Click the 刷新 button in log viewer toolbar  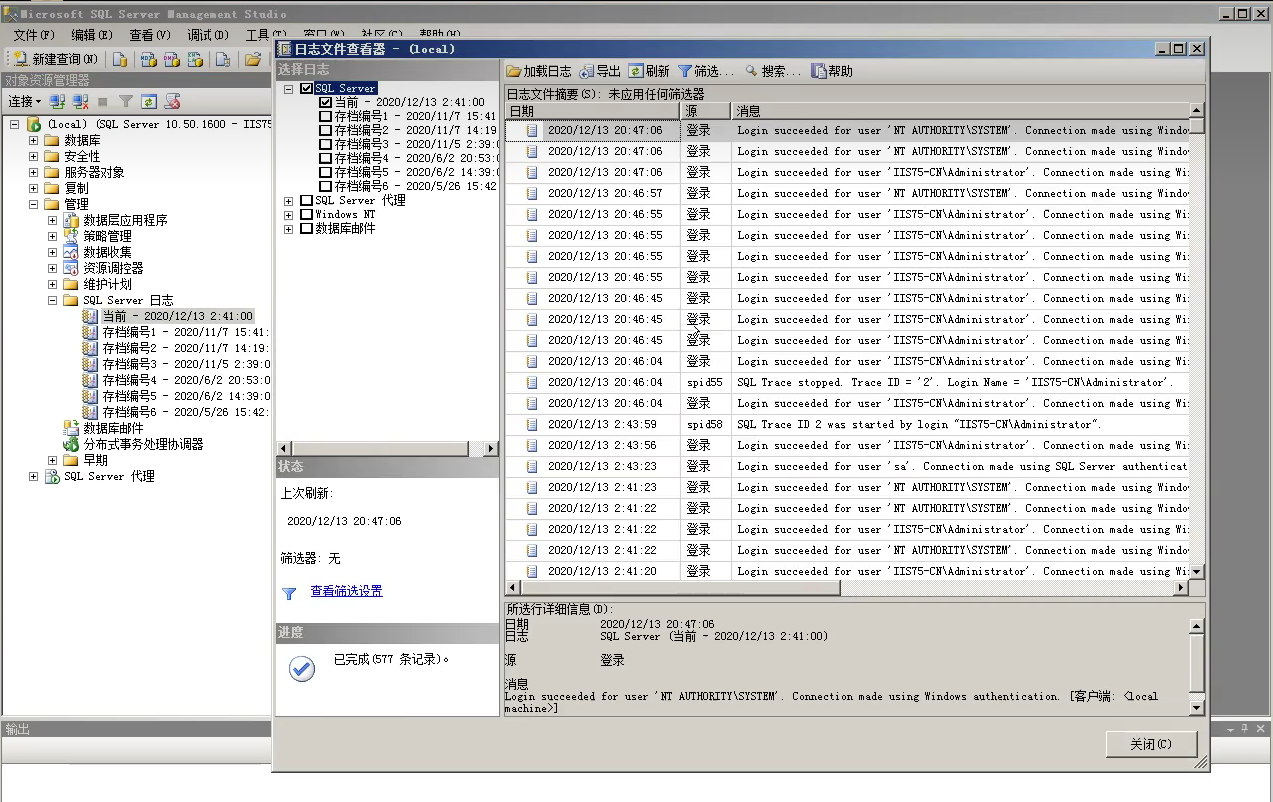649,71
